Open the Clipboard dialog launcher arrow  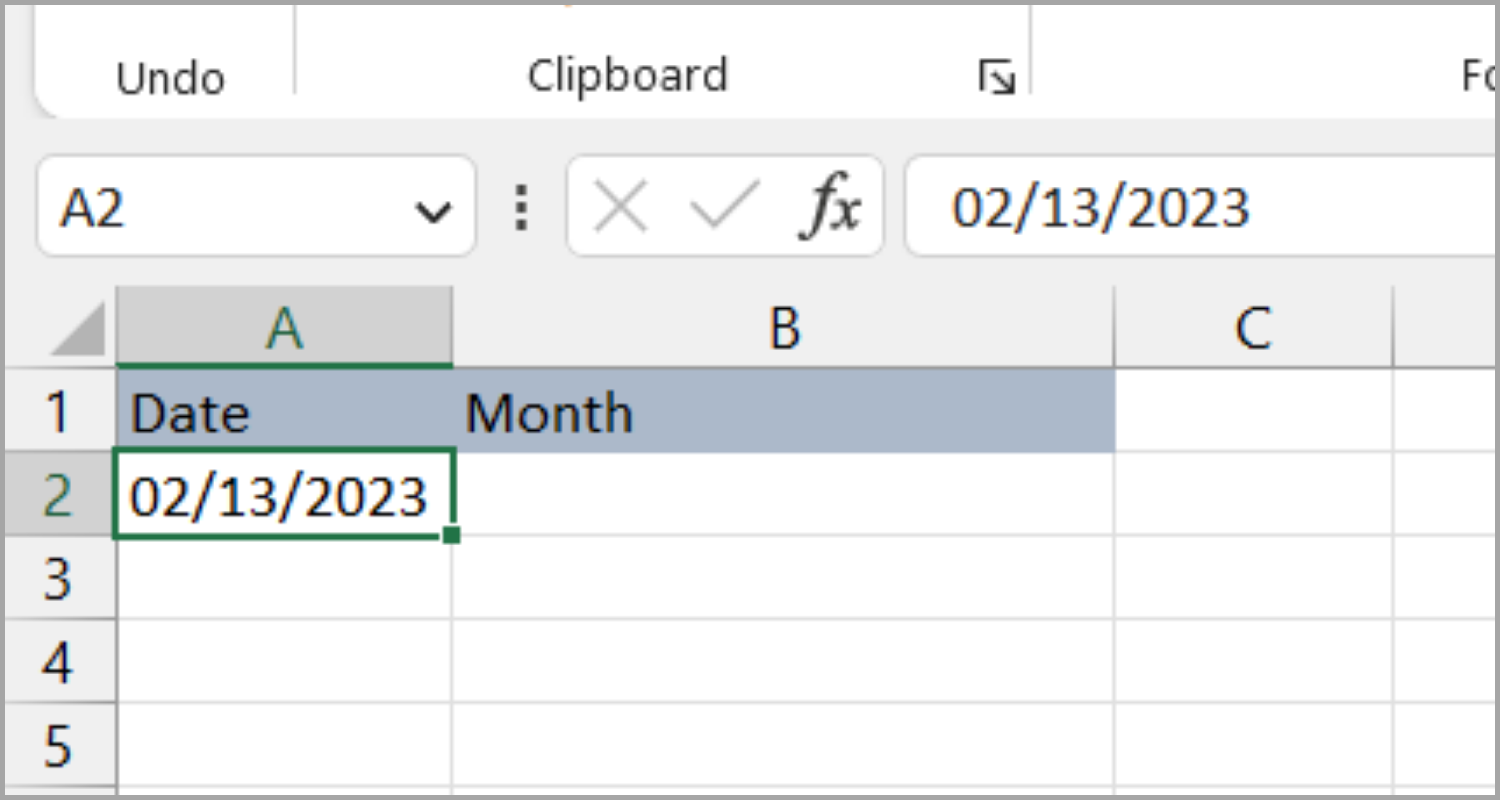click(997, 78)
